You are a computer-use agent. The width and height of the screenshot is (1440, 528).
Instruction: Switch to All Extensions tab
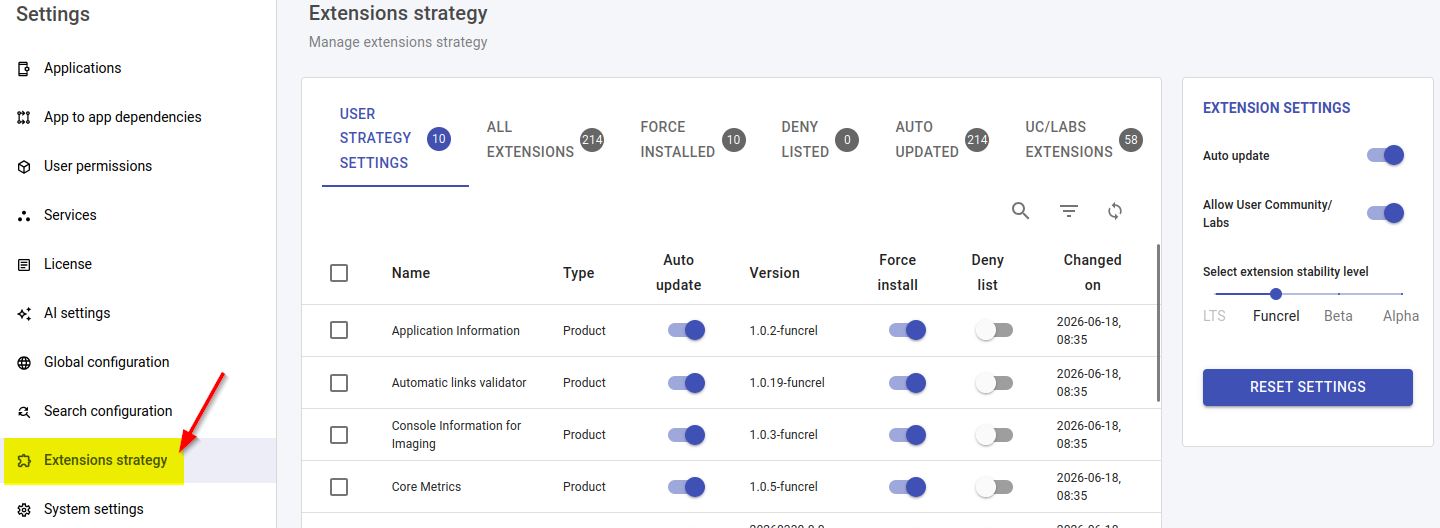pyautogui.click(x=545, y=139)
